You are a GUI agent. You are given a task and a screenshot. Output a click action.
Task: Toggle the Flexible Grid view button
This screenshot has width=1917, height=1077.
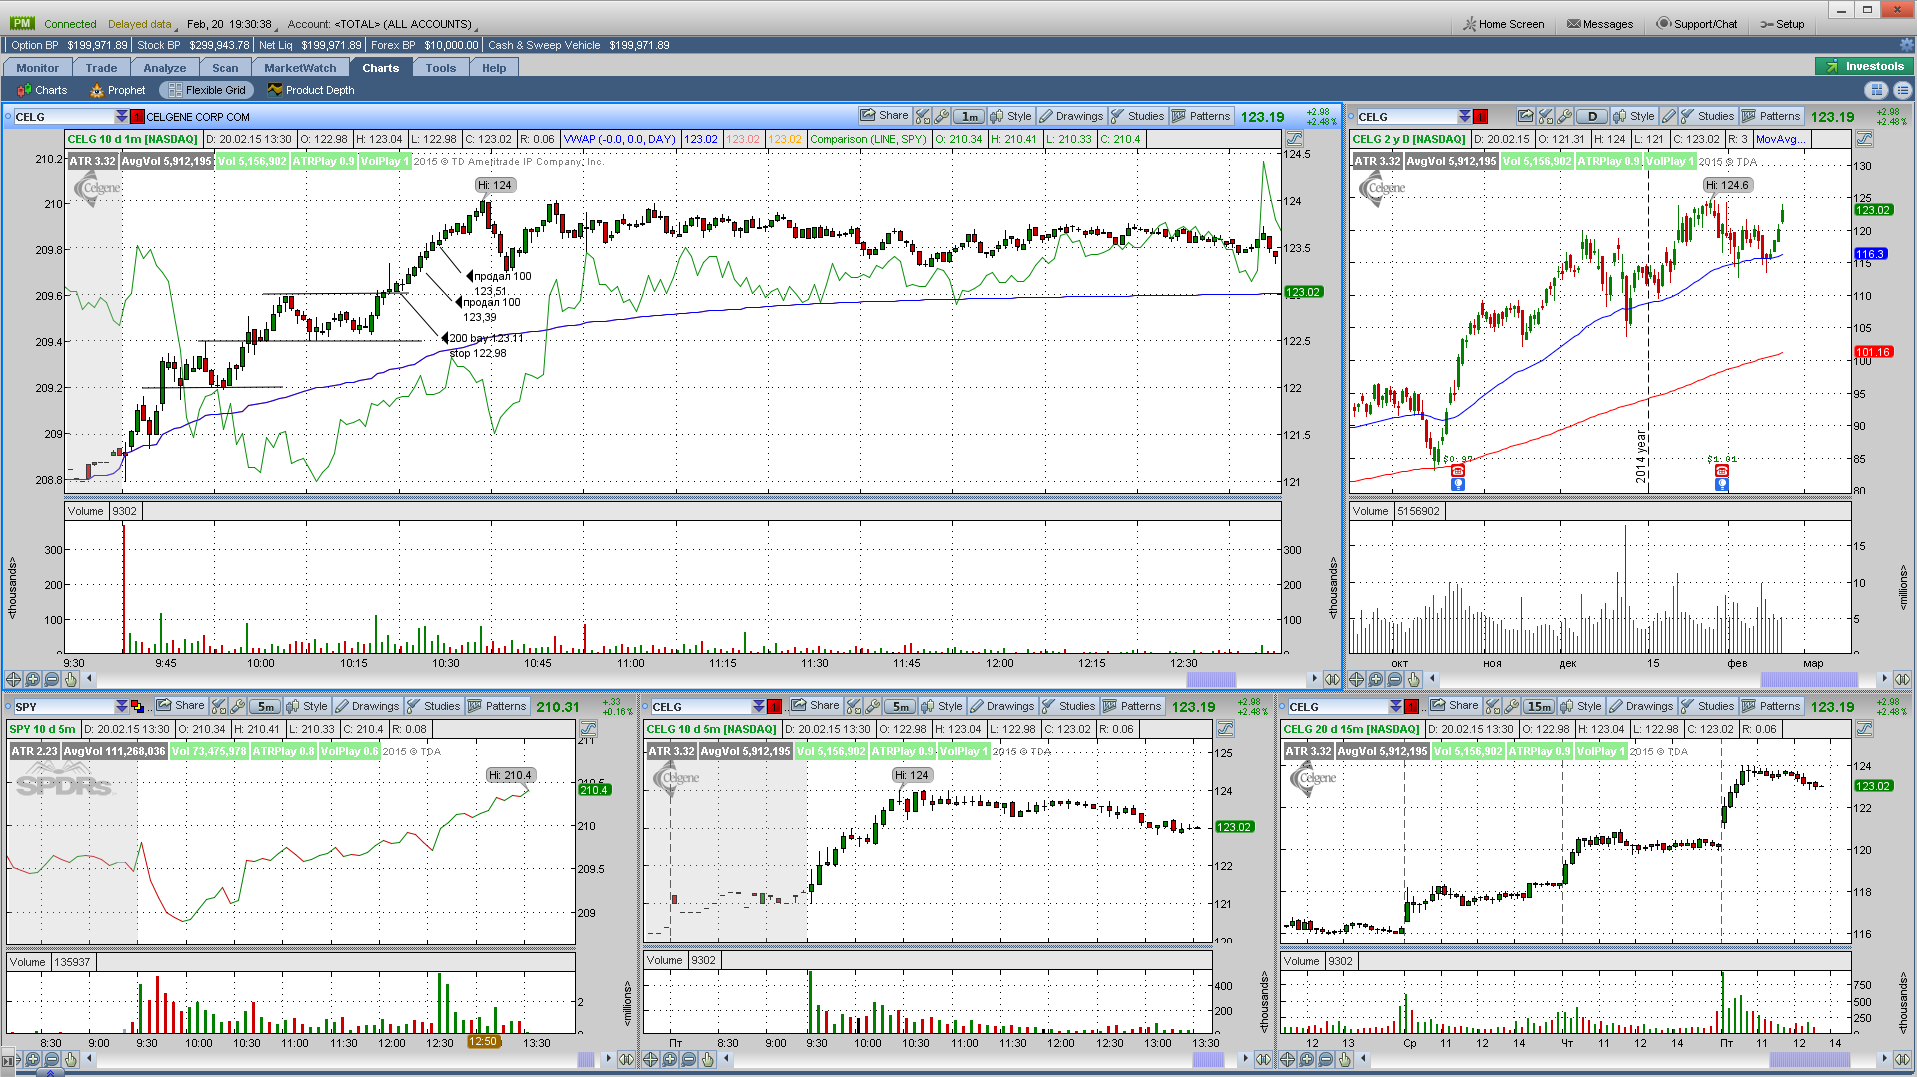tap(206, 90)
